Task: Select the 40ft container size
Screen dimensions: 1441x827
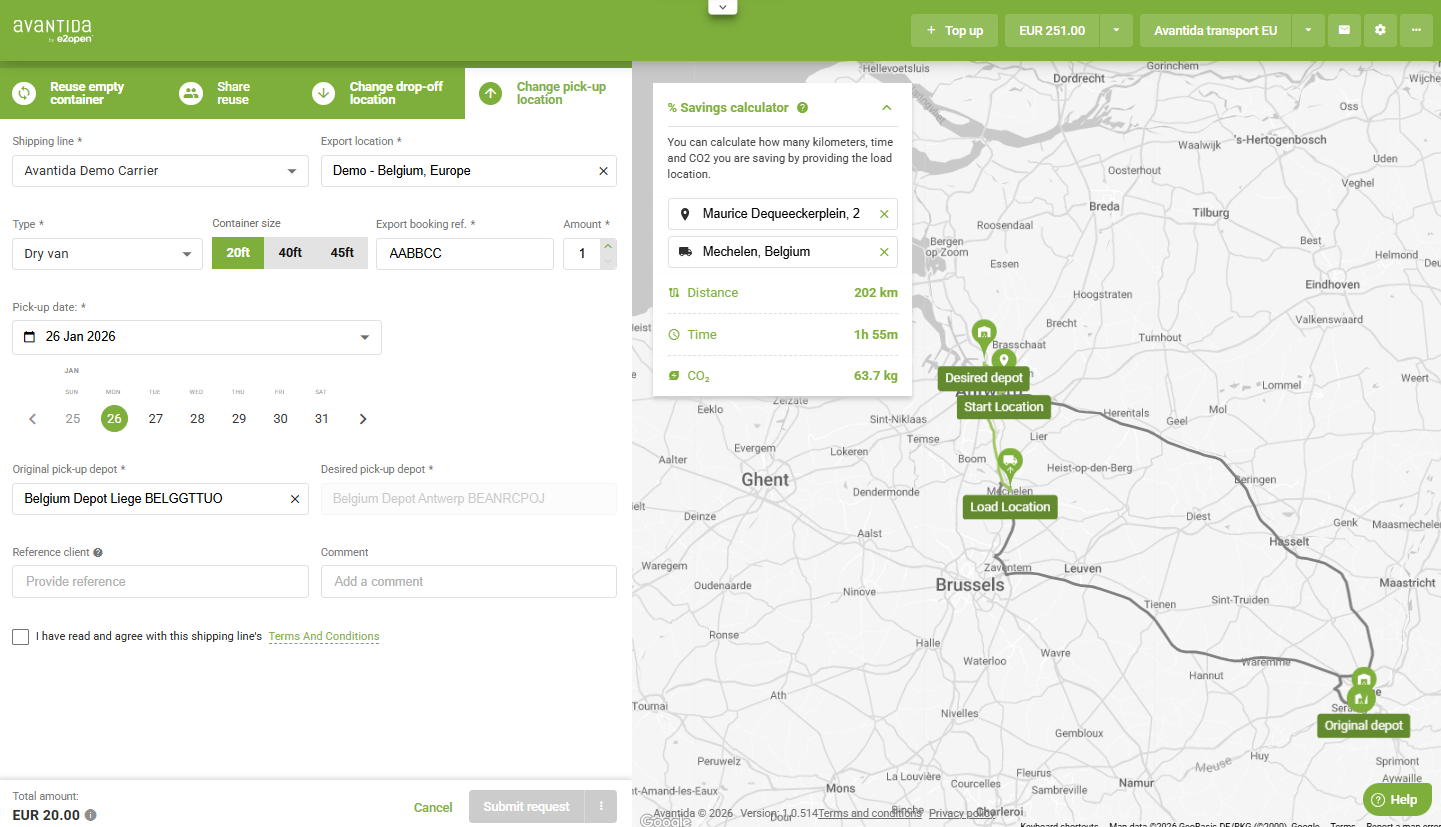Action: click(x=290, y=253)
